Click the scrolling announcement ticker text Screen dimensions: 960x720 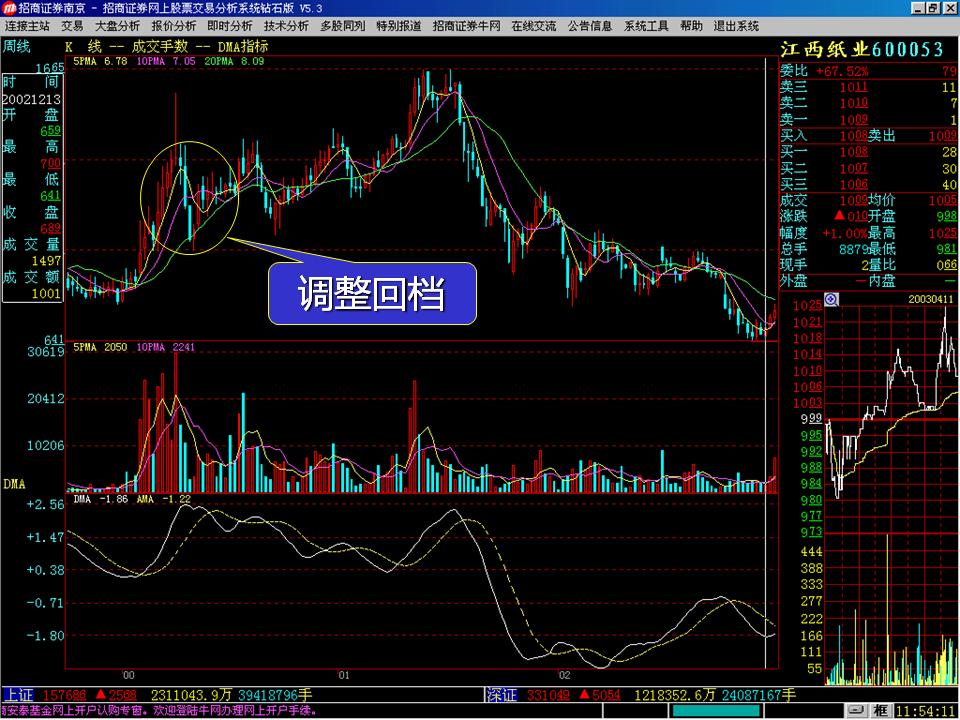(159, 711)
